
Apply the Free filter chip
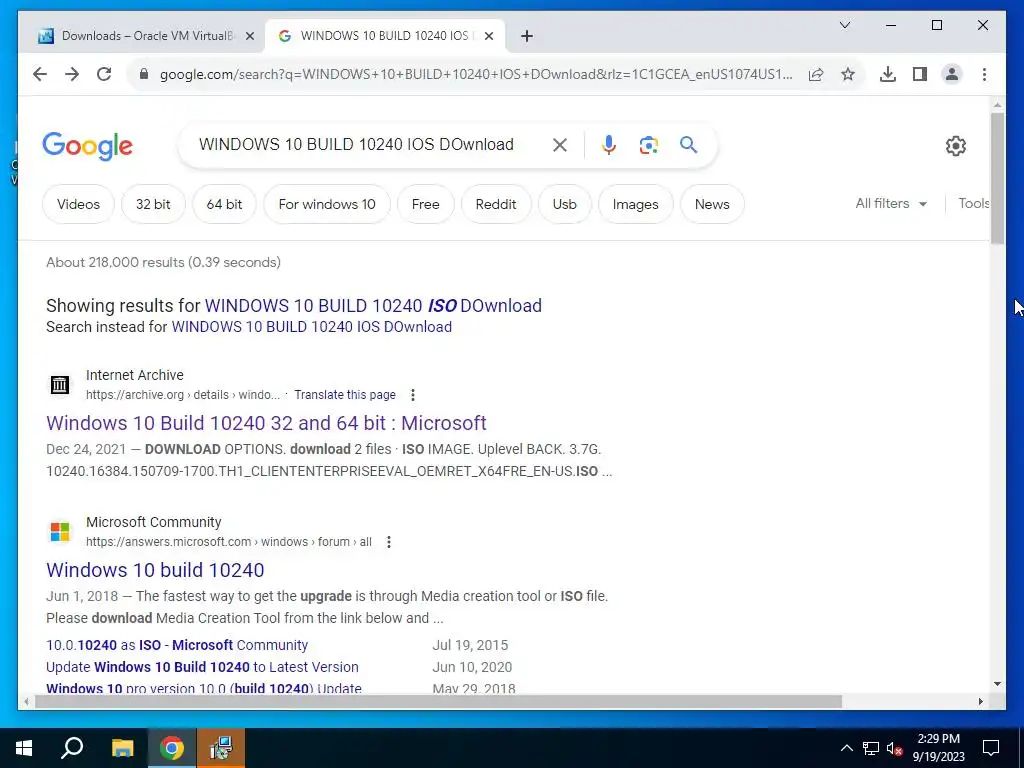click(x=425, y=204)
